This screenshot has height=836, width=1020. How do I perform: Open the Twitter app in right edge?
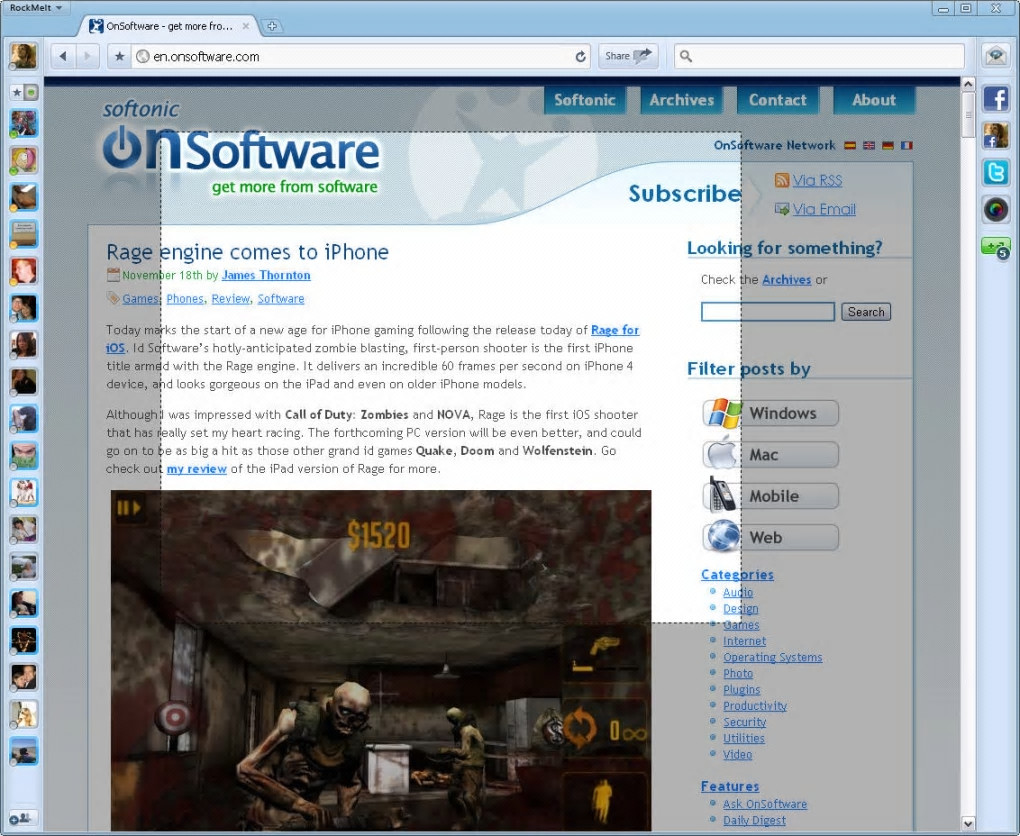tap(995, 172)
